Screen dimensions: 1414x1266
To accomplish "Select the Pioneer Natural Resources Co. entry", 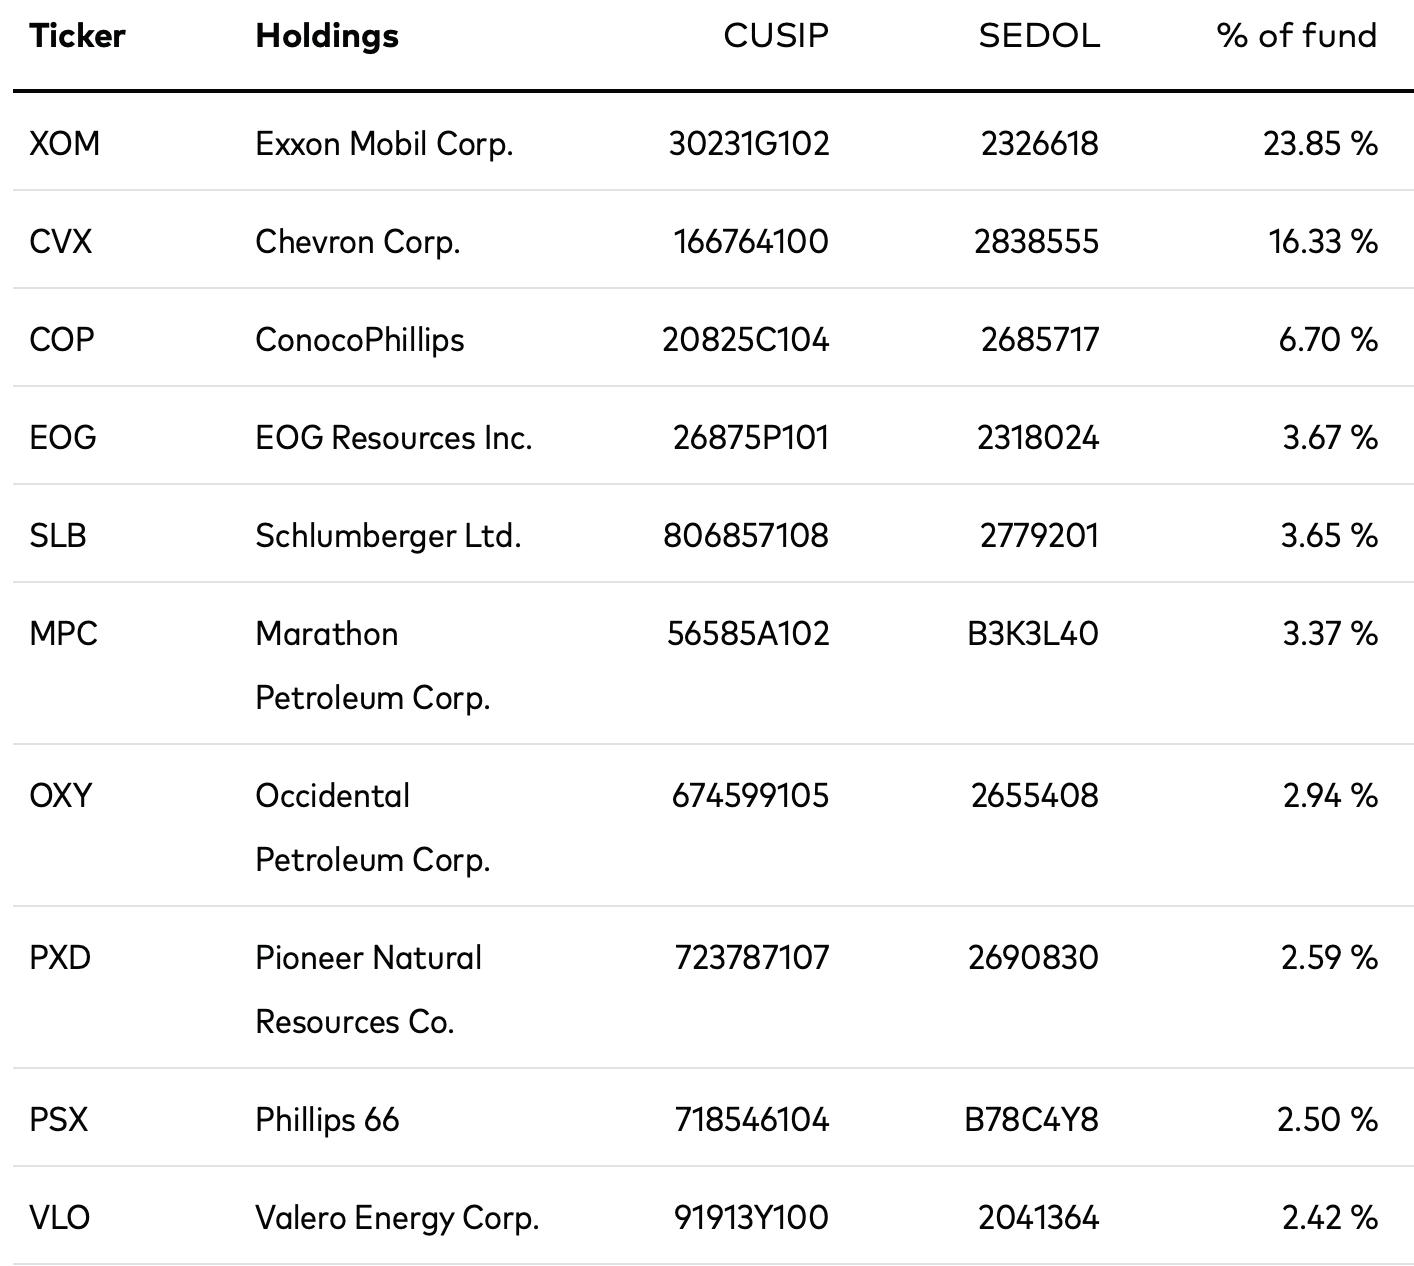I will click(369, 990).
